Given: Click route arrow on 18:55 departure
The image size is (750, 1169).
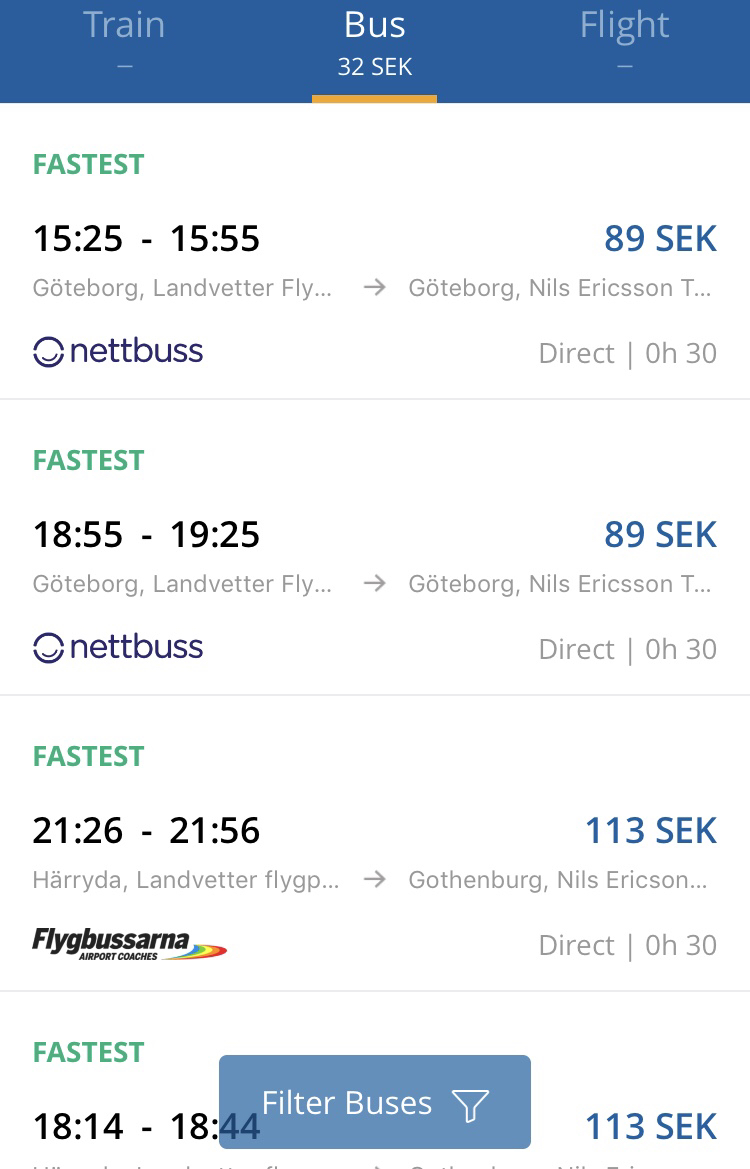Looking at the screenshot, I should point(374,584).
